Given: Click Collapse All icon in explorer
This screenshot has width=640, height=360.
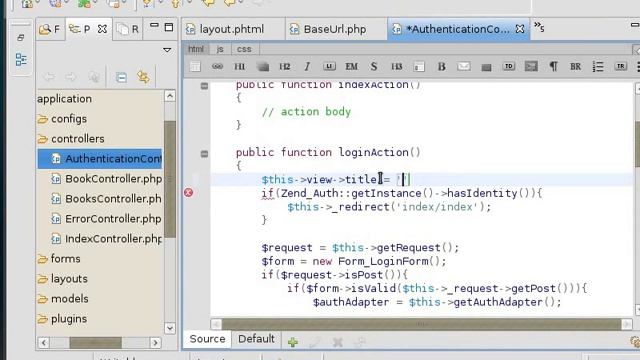Looking at the screenshot, I should [121, 77].
